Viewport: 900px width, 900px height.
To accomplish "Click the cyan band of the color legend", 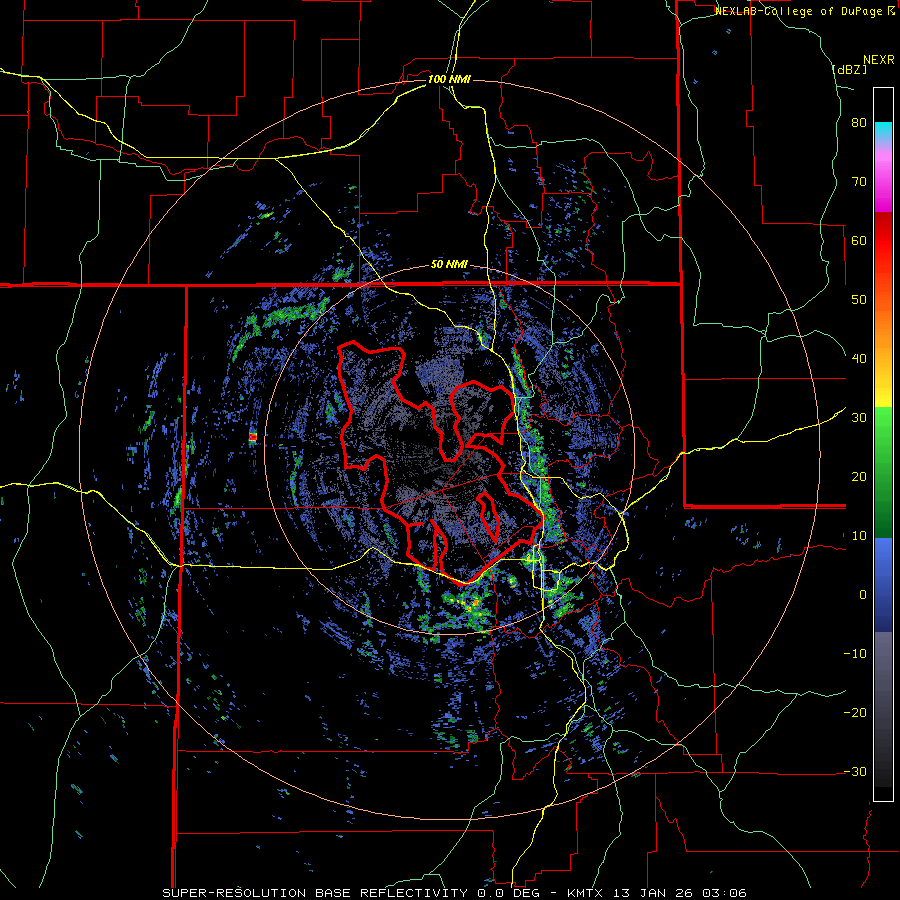I will click(883, 131).
